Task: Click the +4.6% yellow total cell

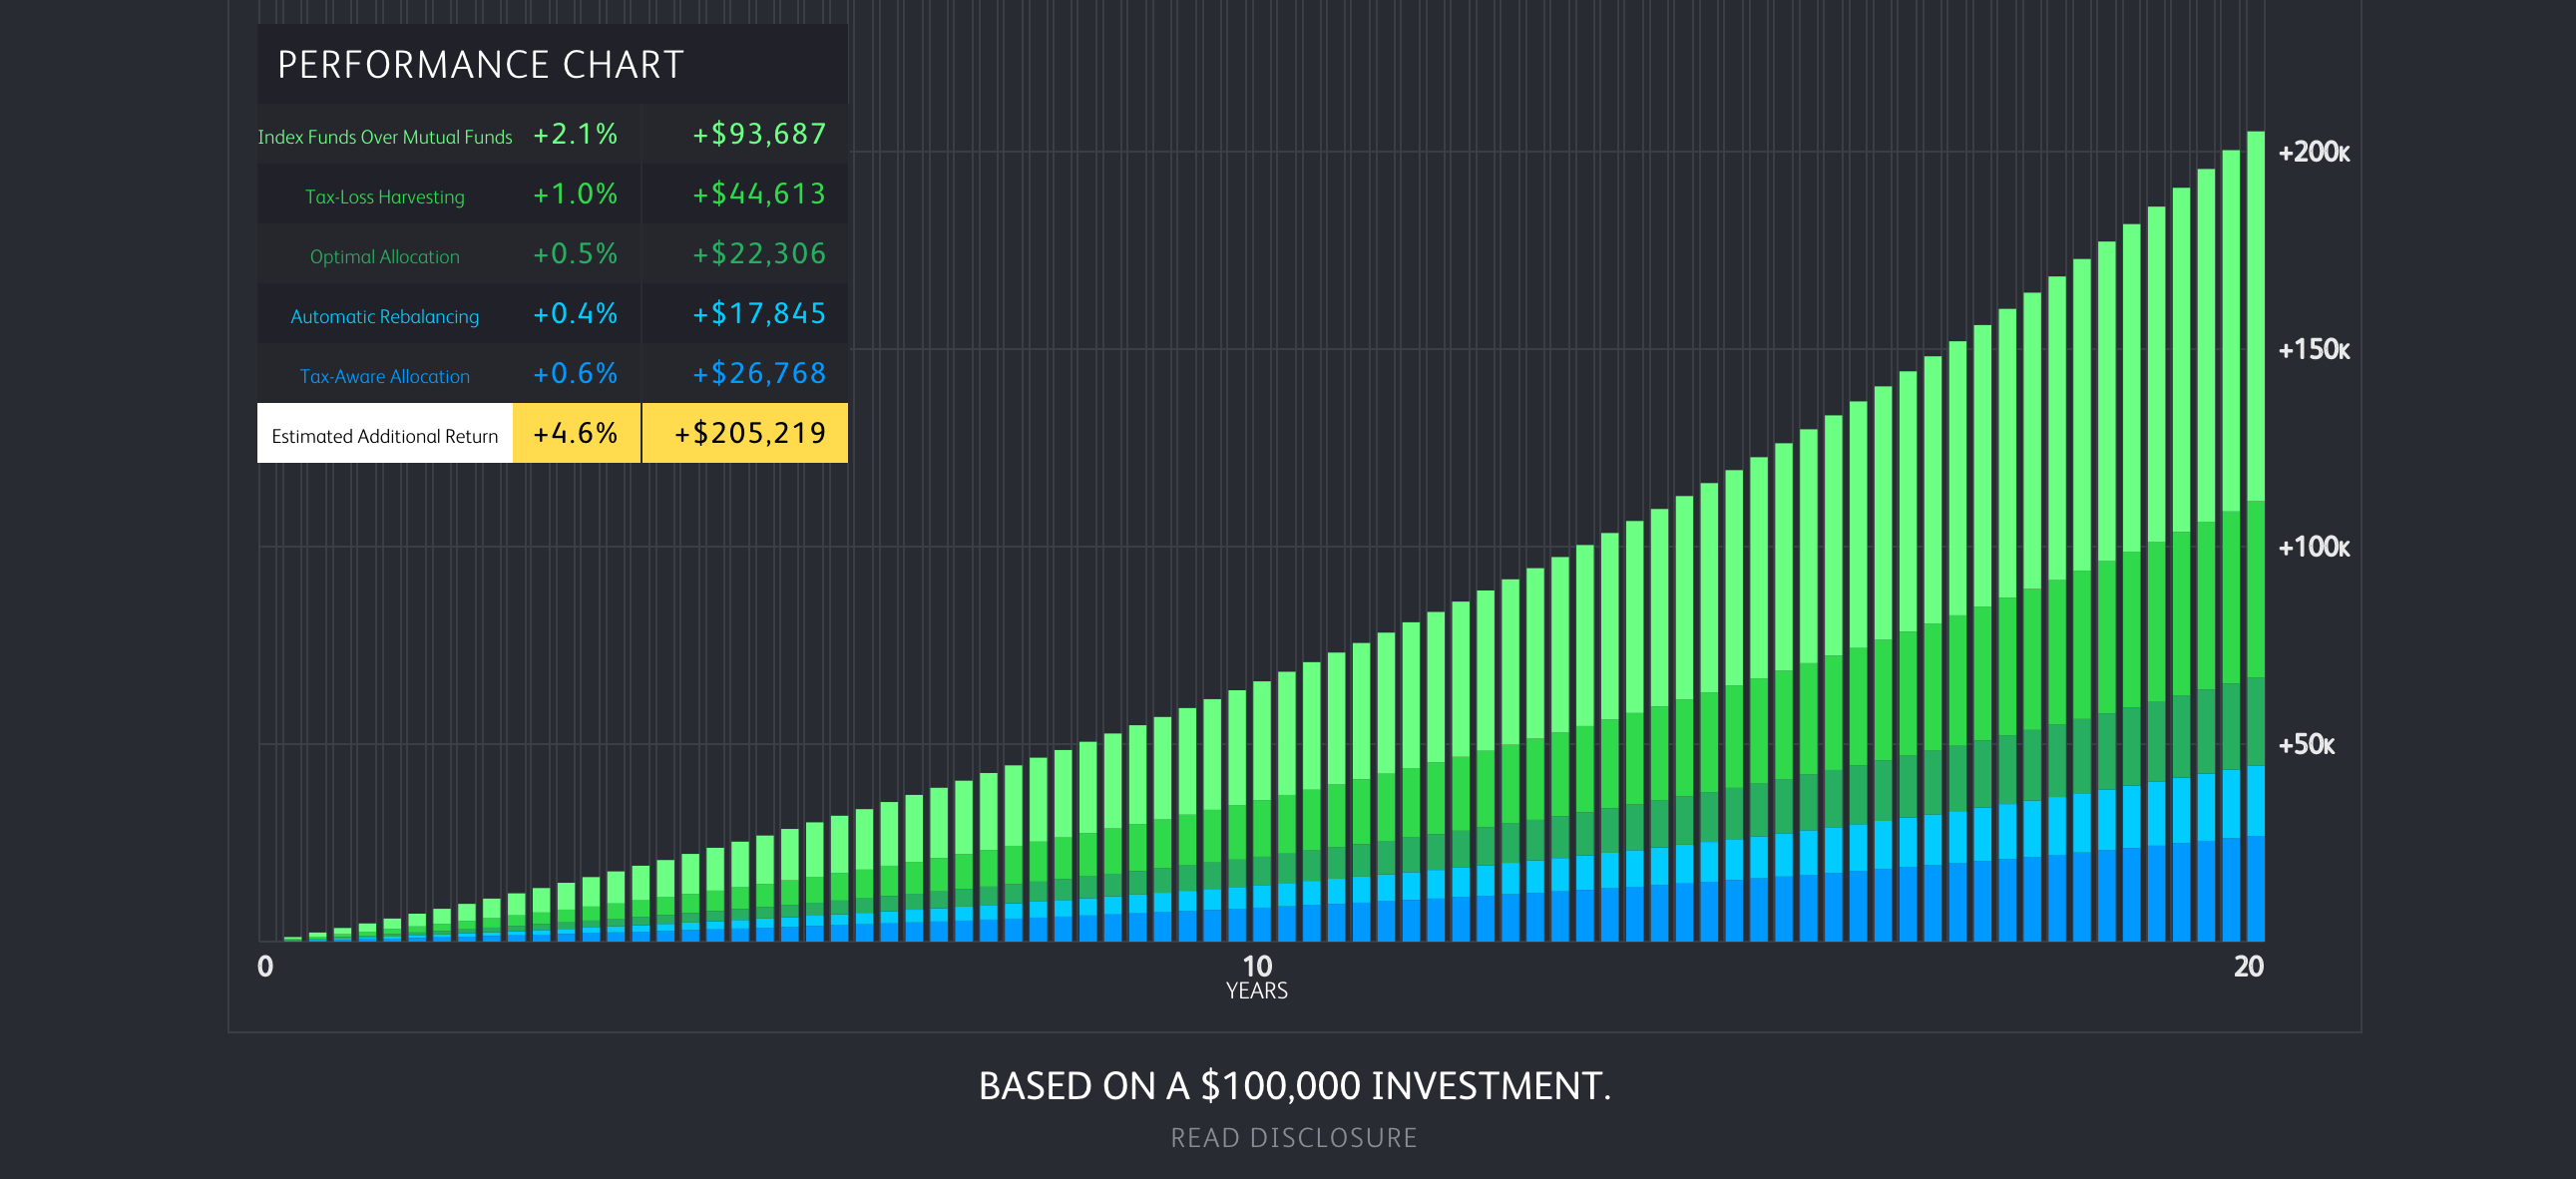Action: point(575,433)
